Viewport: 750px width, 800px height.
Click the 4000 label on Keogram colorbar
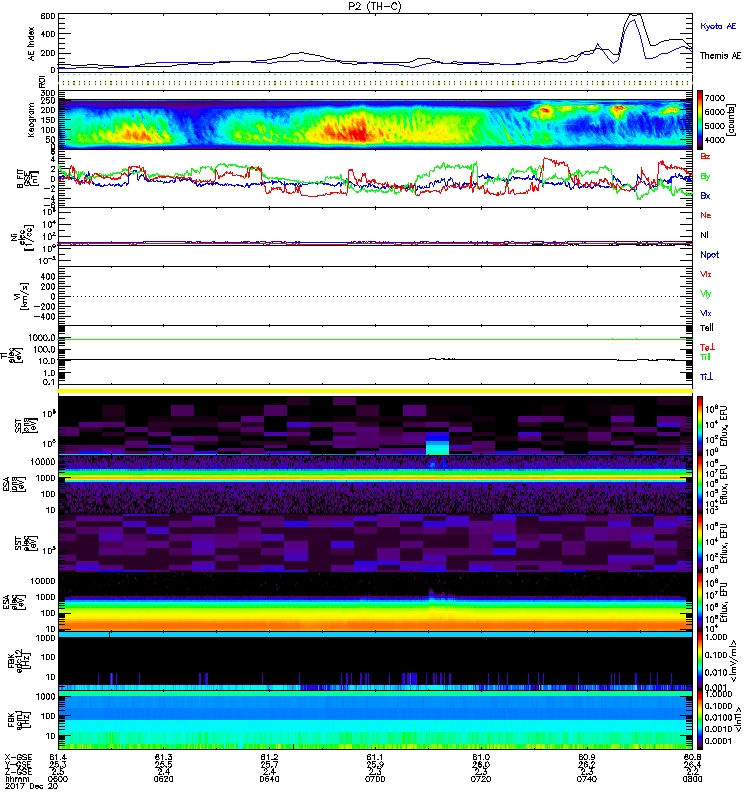pos(715,140)
